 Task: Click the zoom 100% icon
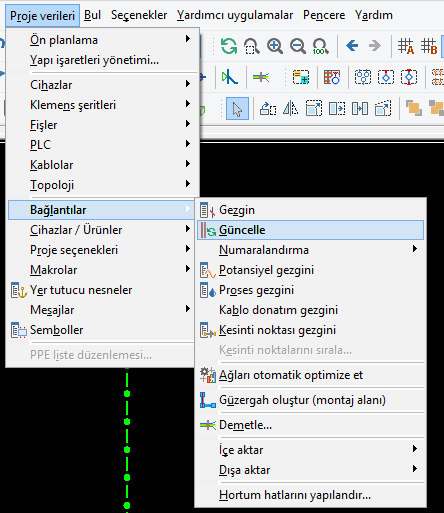321,46
